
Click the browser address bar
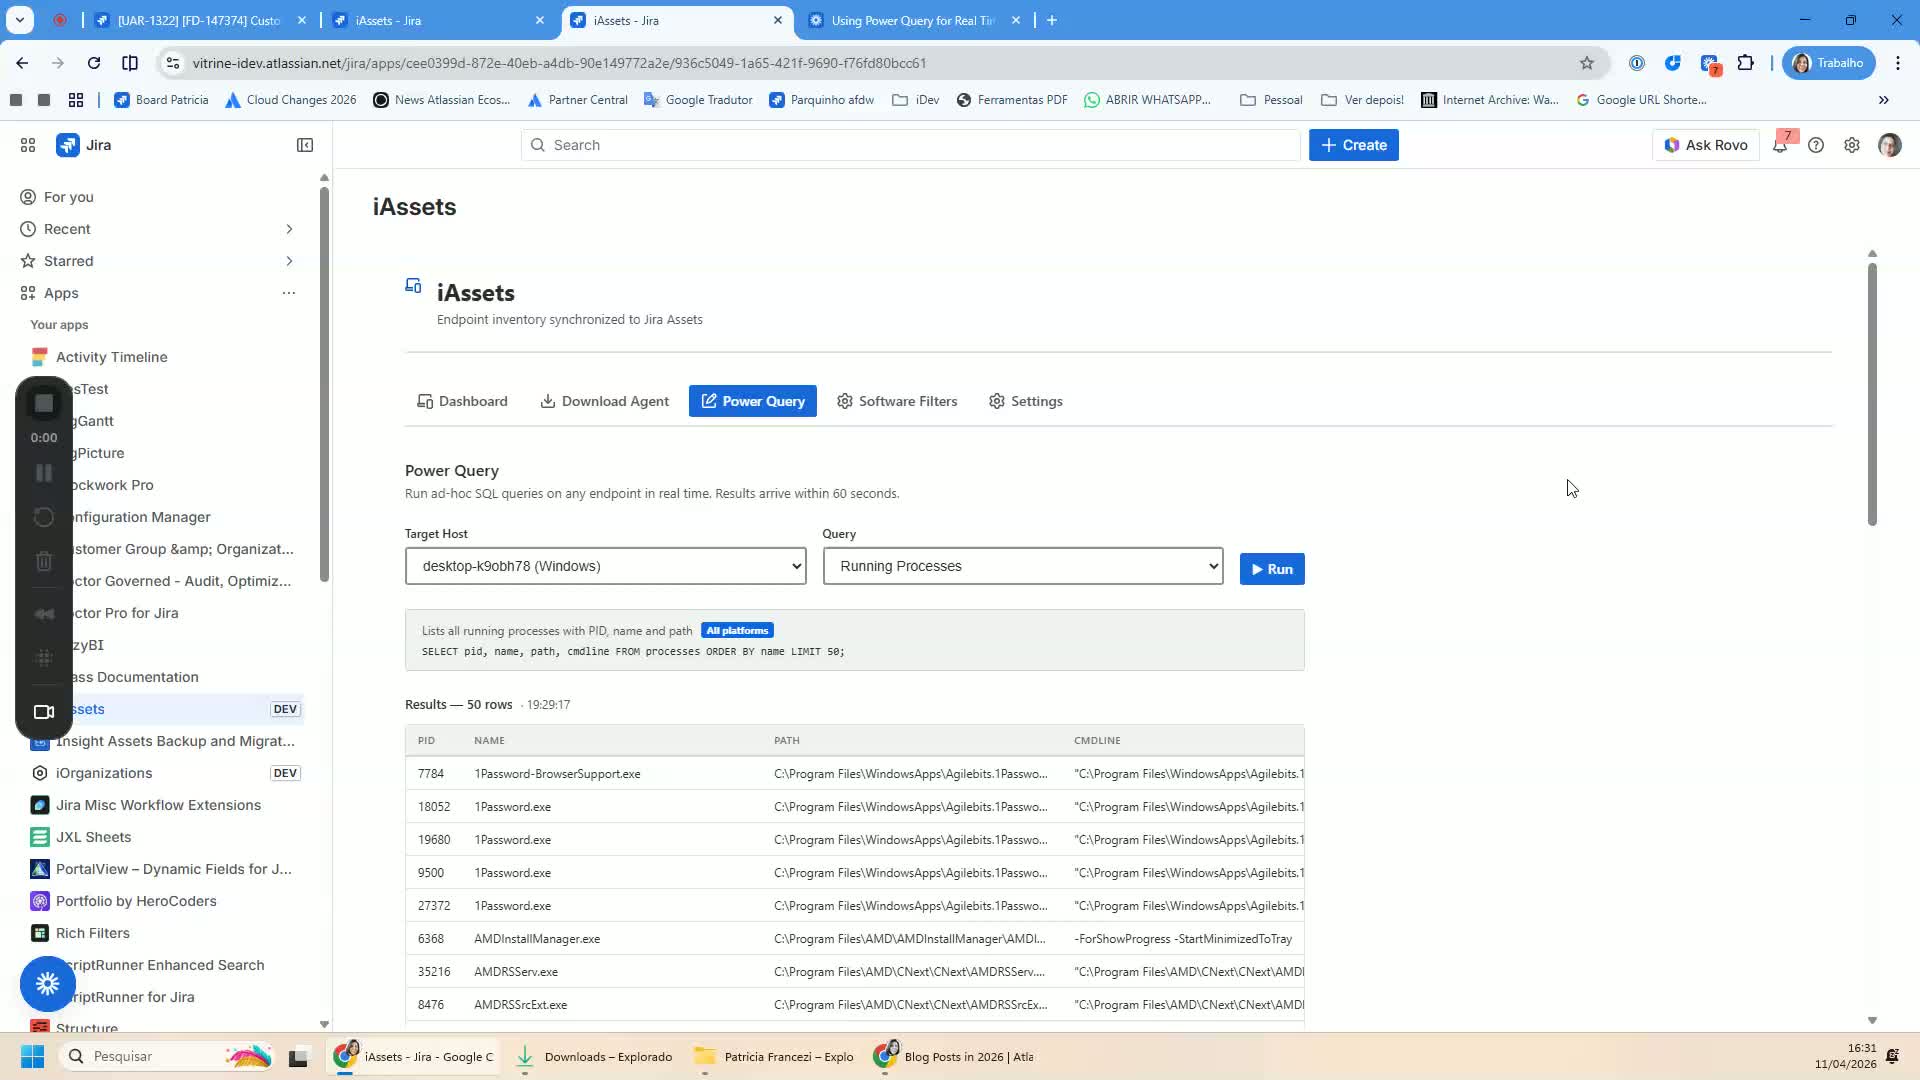880,63
